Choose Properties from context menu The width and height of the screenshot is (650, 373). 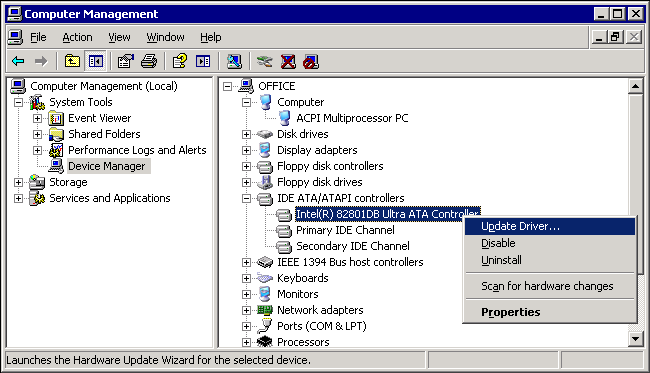pyautogui.click(x=550, y=312)
